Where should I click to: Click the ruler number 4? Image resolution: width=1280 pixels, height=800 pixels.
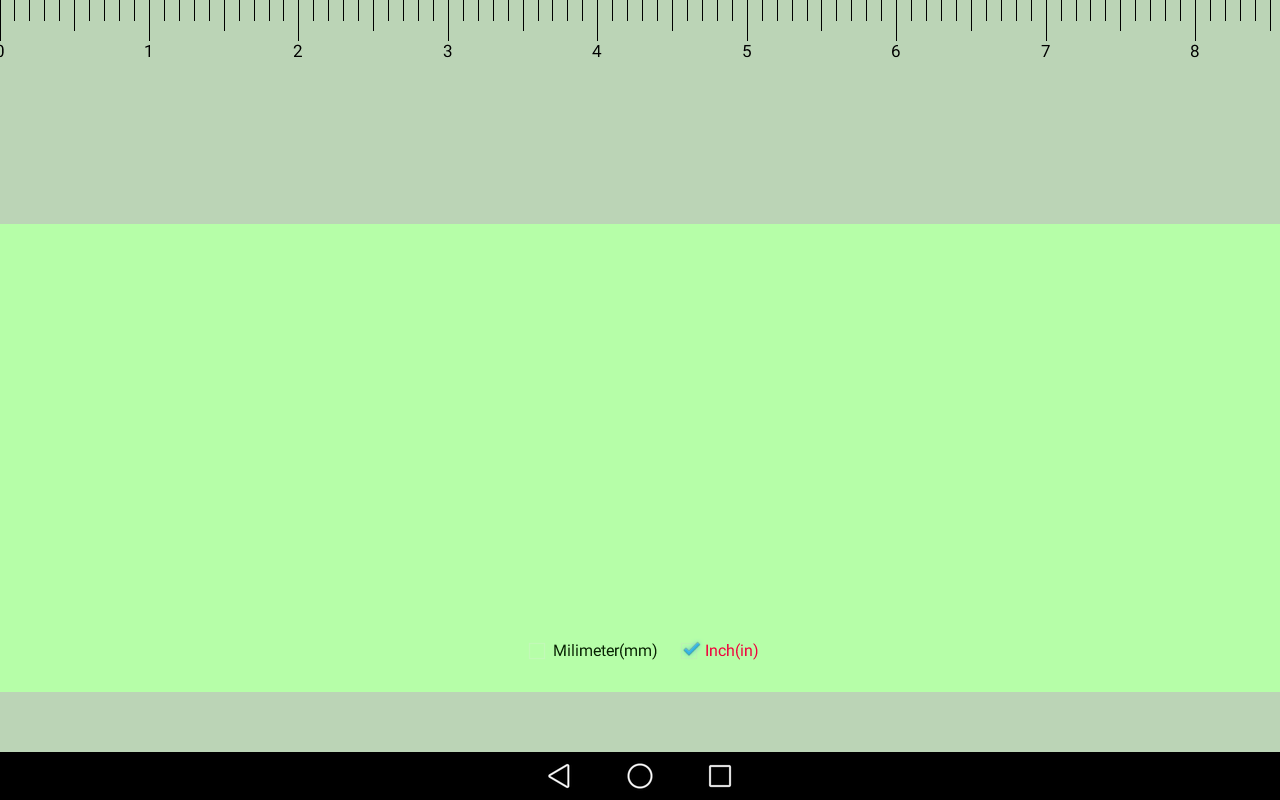(597, 51)
